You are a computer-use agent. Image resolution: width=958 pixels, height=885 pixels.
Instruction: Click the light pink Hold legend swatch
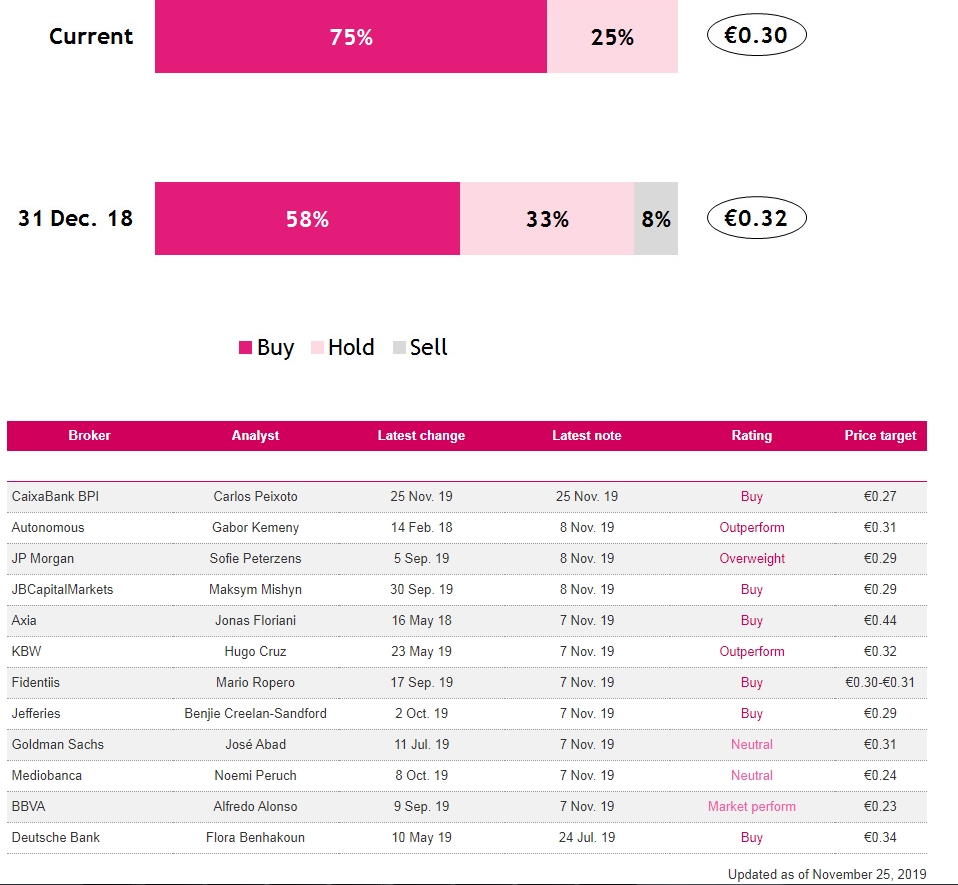point(317,348)
